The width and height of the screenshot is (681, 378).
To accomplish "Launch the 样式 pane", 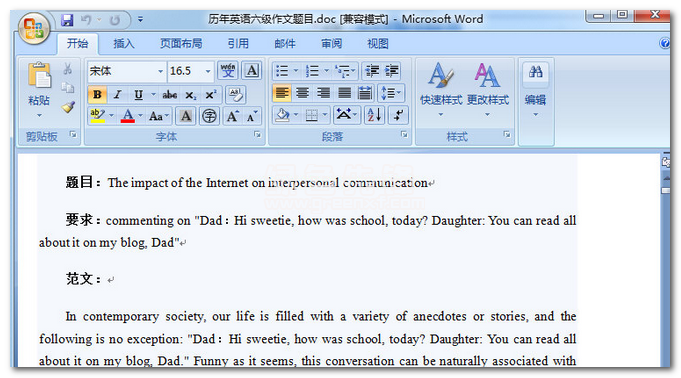I will click(x=507, y=135).
